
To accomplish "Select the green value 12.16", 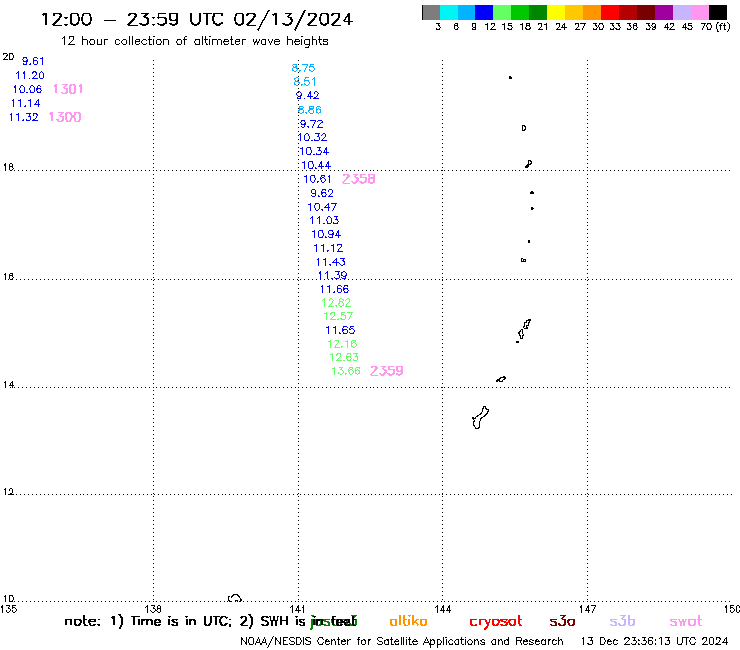I will coord(342,344).
